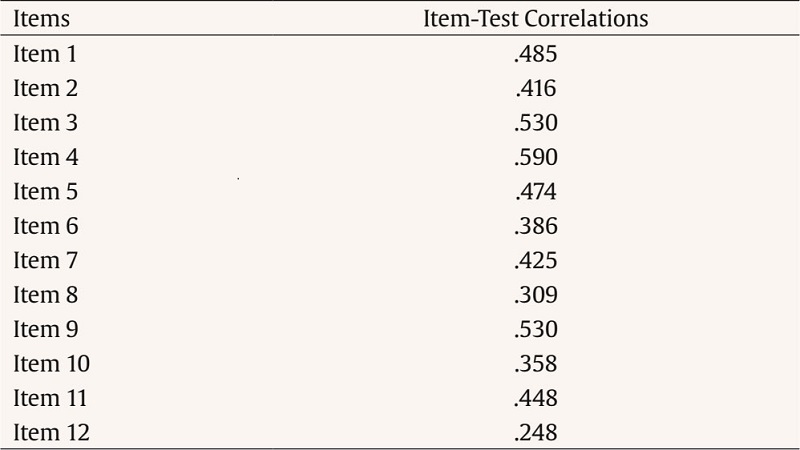The image size is (800, 450).
Task: Click the "Item 3" row label
Action: (45, 123)
